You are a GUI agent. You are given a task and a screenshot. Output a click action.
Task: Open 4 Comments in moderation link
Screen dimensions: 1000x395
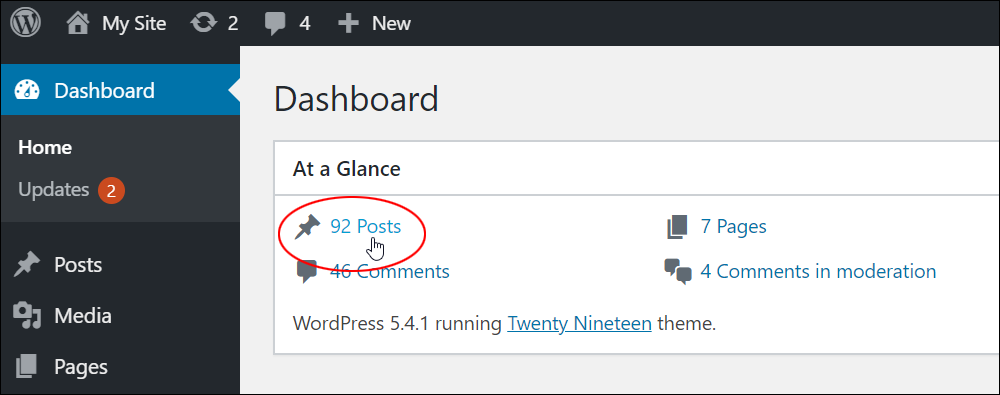point(818,272)
